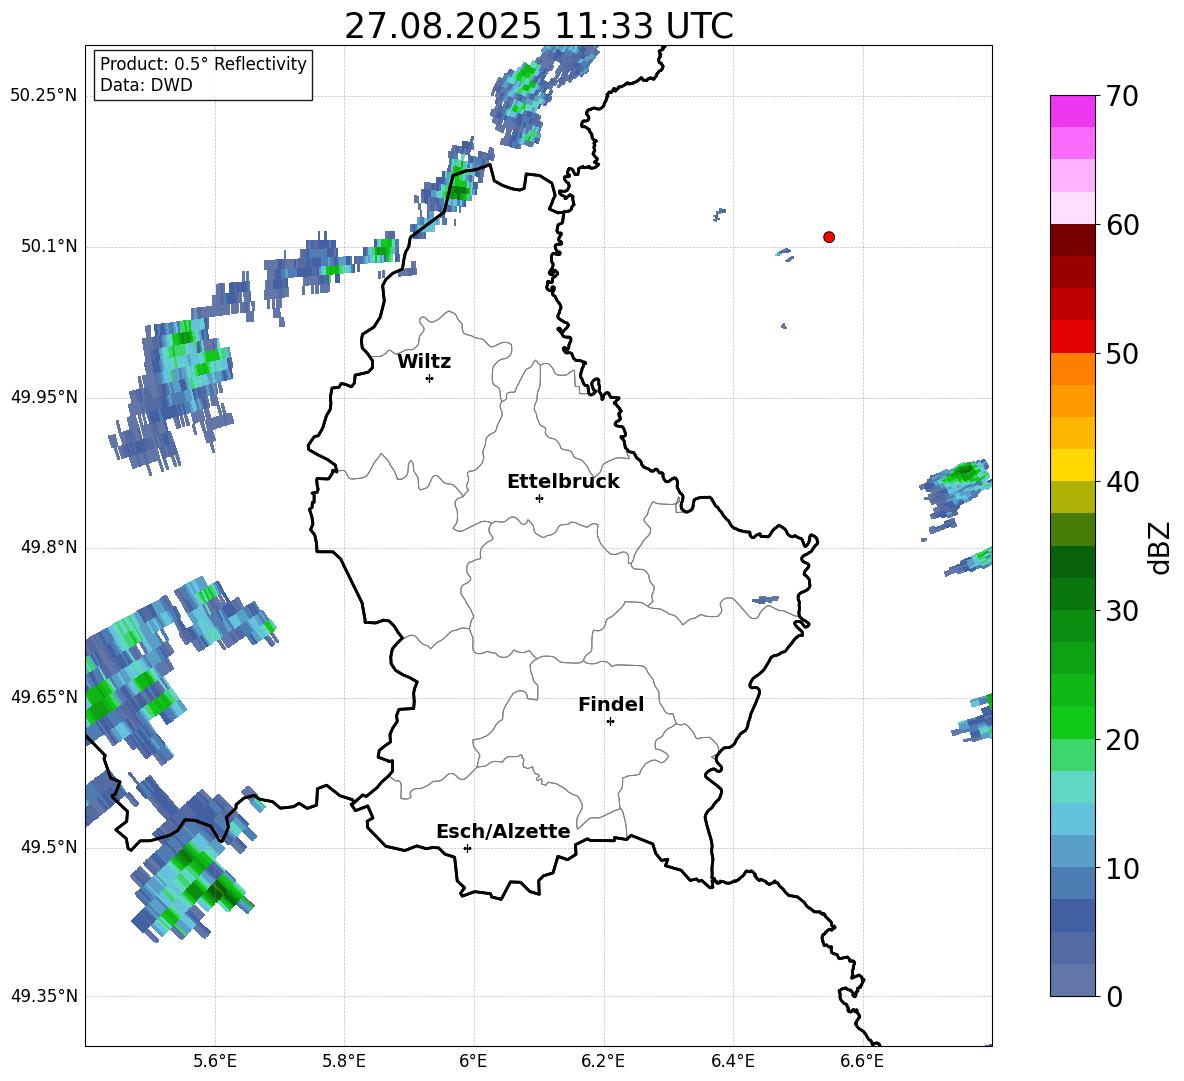Click the 50.25°N latitude label

[x=44, y=96]
